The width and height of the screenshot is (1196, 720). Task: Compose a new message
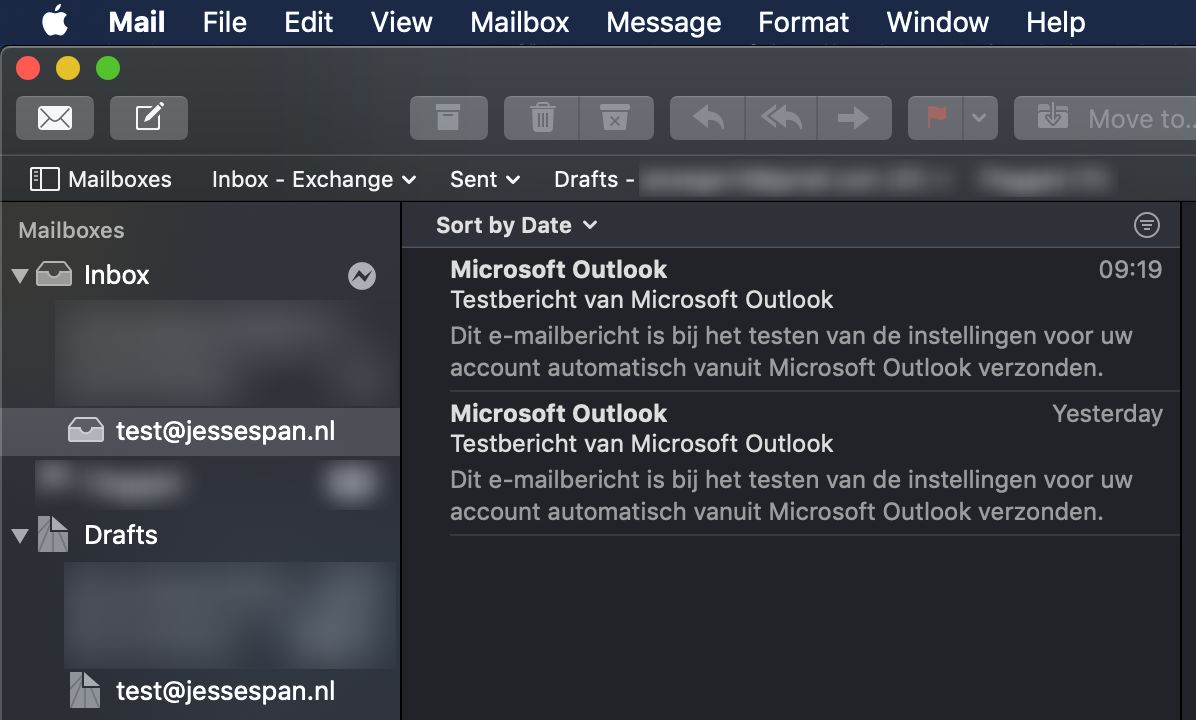pyautogui.click(x=149, y=118)
